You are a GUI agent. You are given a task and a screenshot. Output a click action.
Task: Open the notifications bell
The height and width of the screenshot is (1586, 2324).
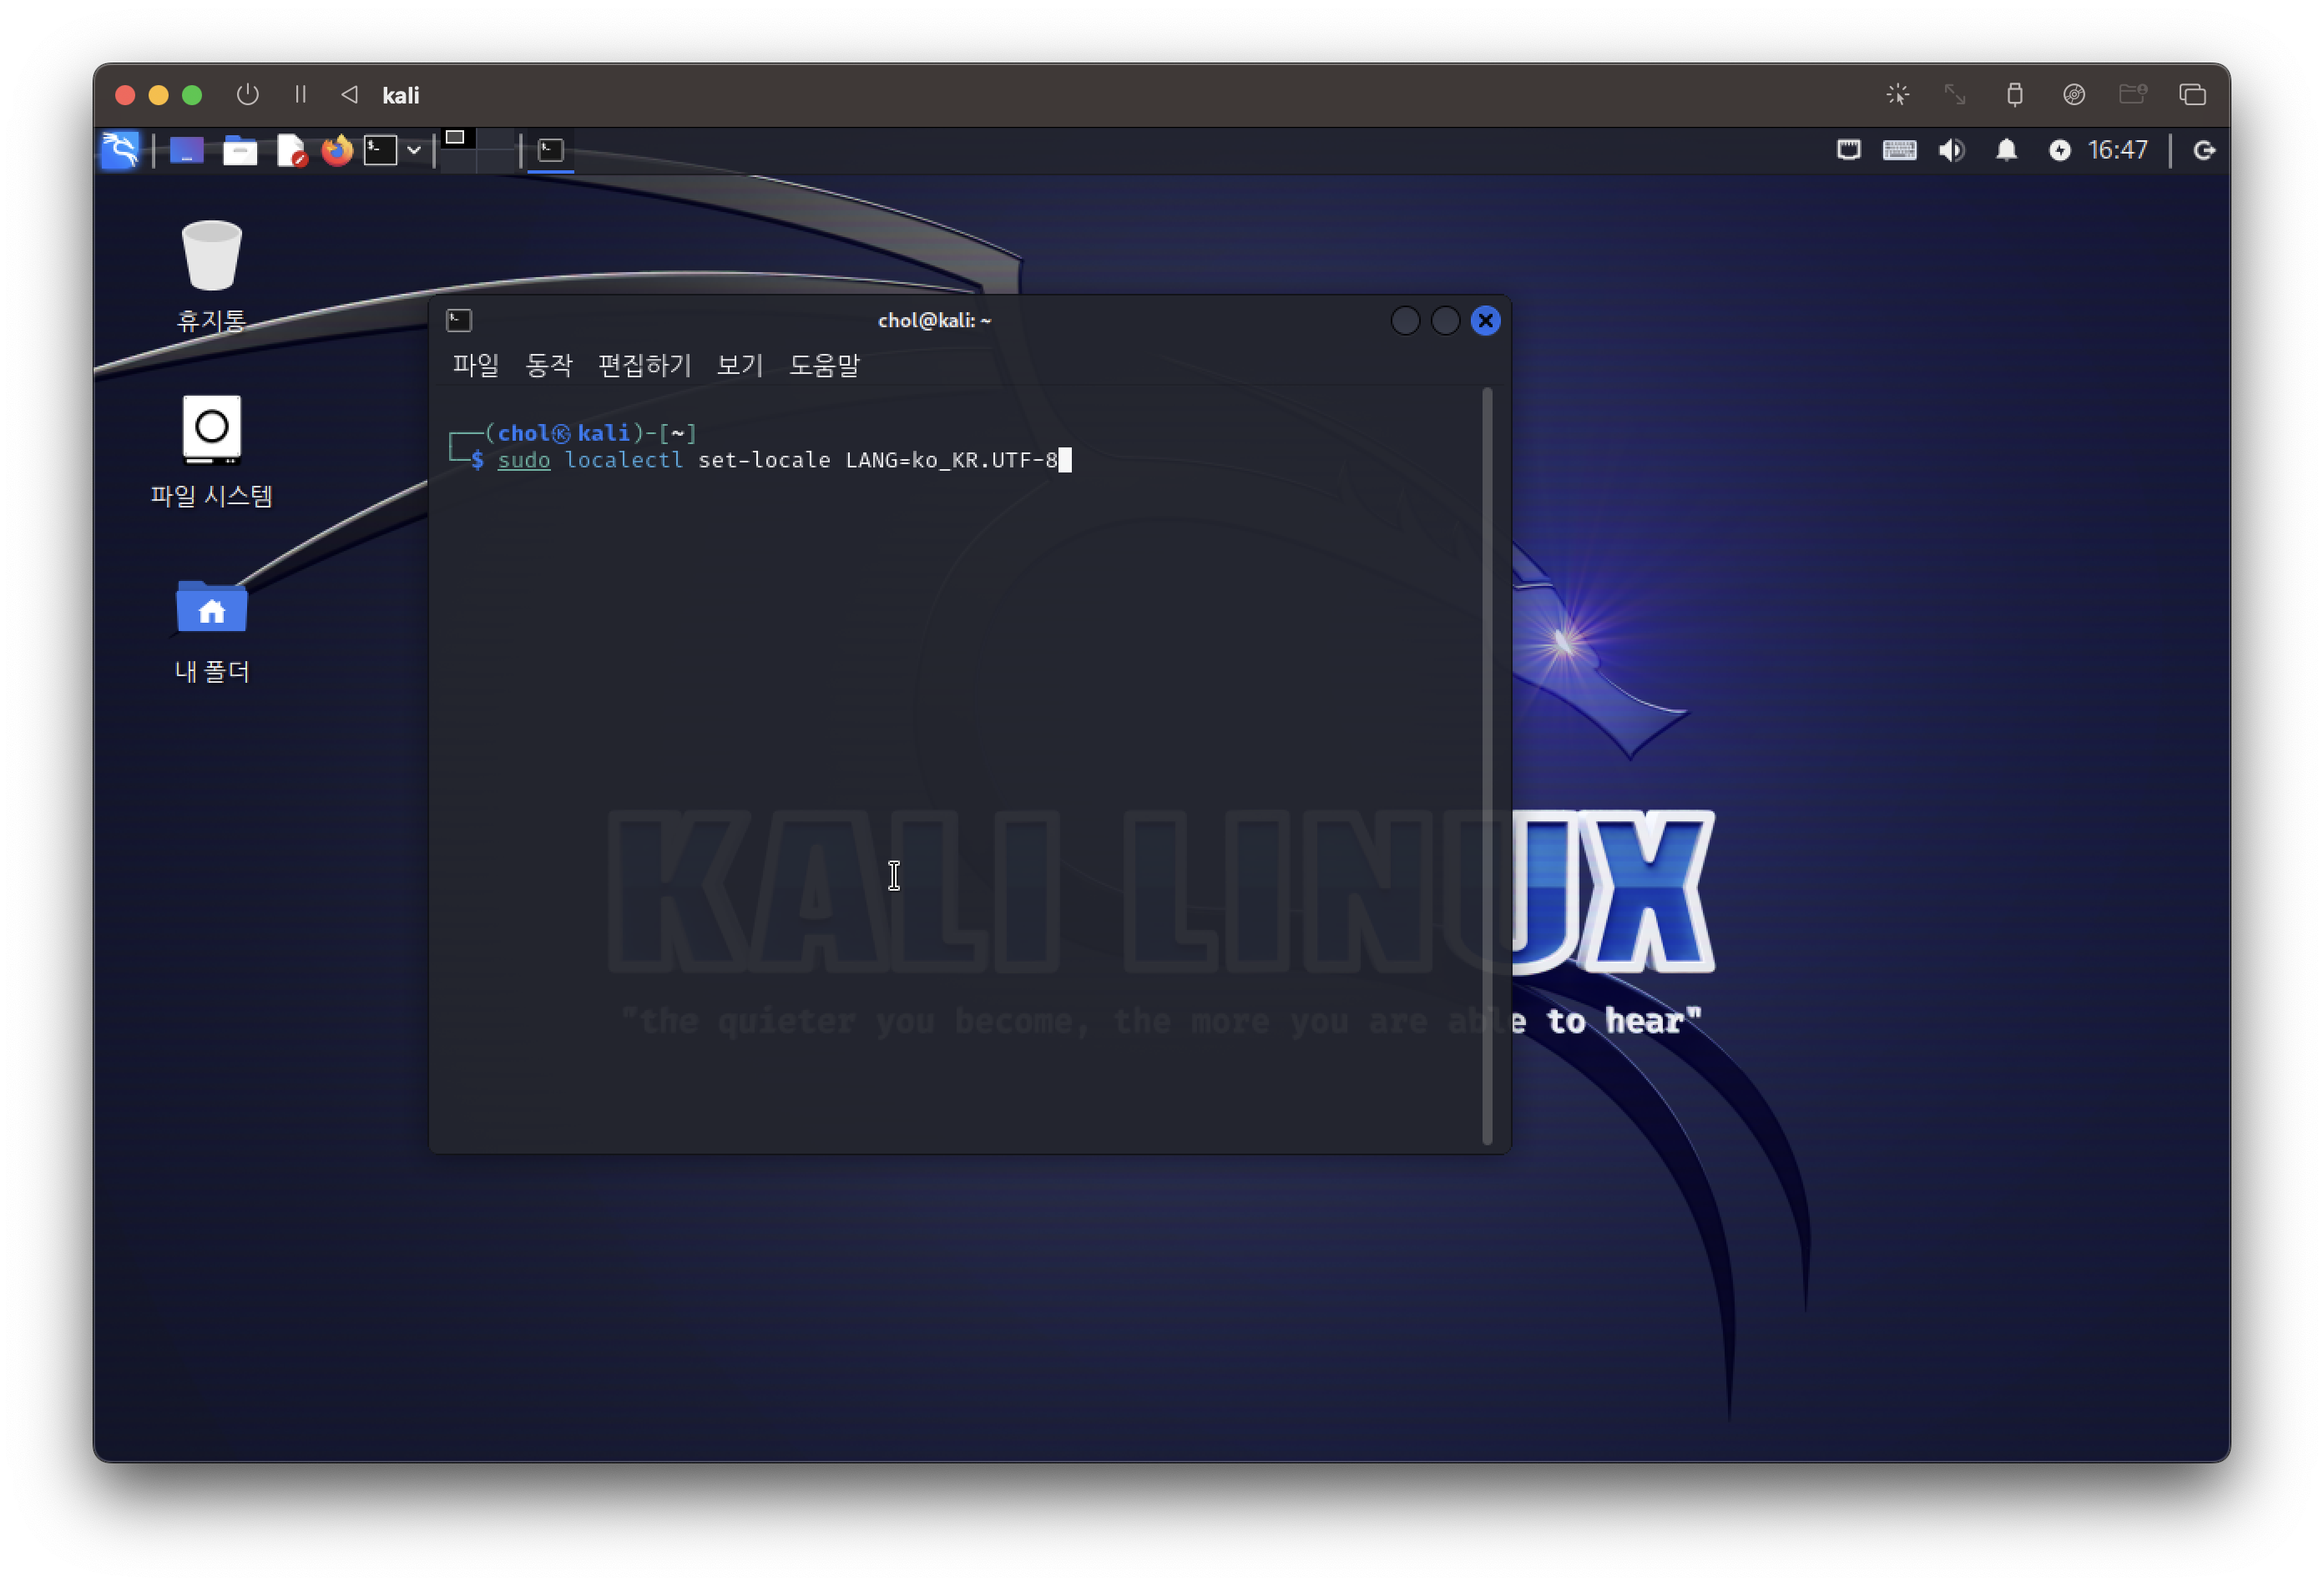(x=2006, y=150)
